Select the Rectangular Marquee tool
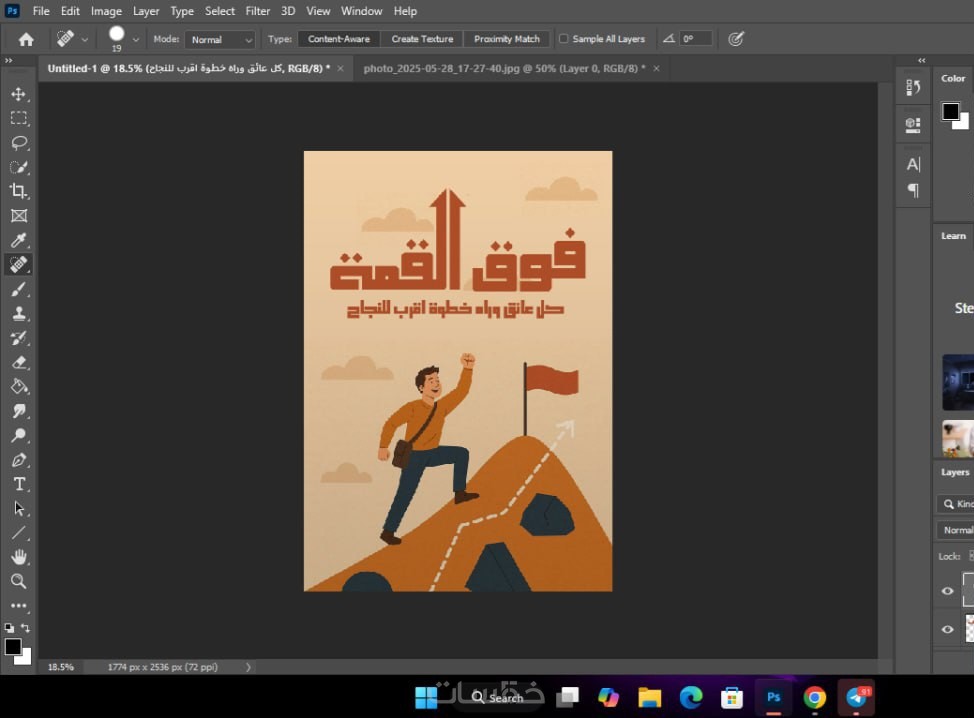Screen dimensions: 974x718 19,118
